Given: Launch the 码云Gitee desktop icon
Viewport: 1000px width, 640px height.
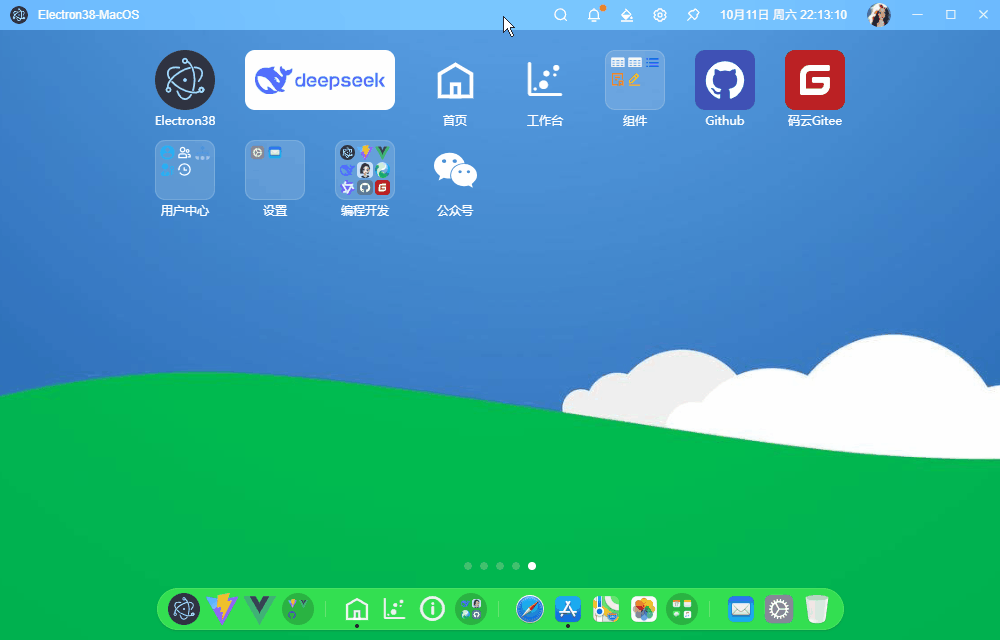Looking at the screenshot, I should click(x=814, y=80).
